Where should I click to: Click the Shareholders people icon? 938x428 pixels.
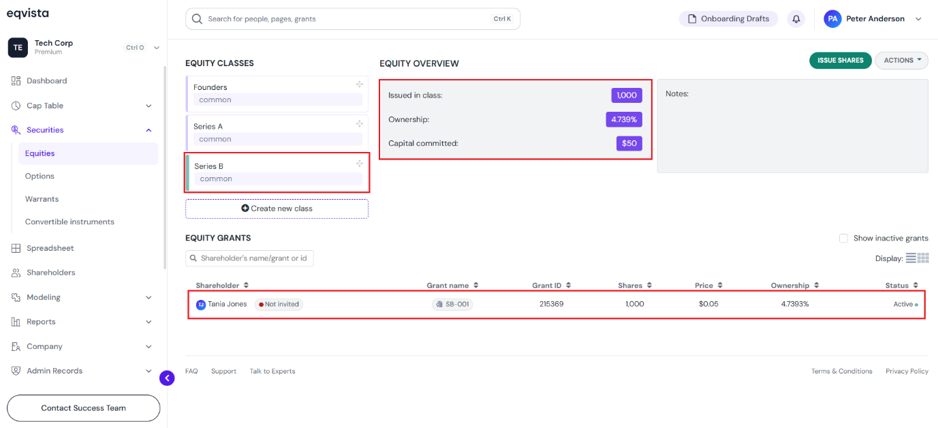16,273
